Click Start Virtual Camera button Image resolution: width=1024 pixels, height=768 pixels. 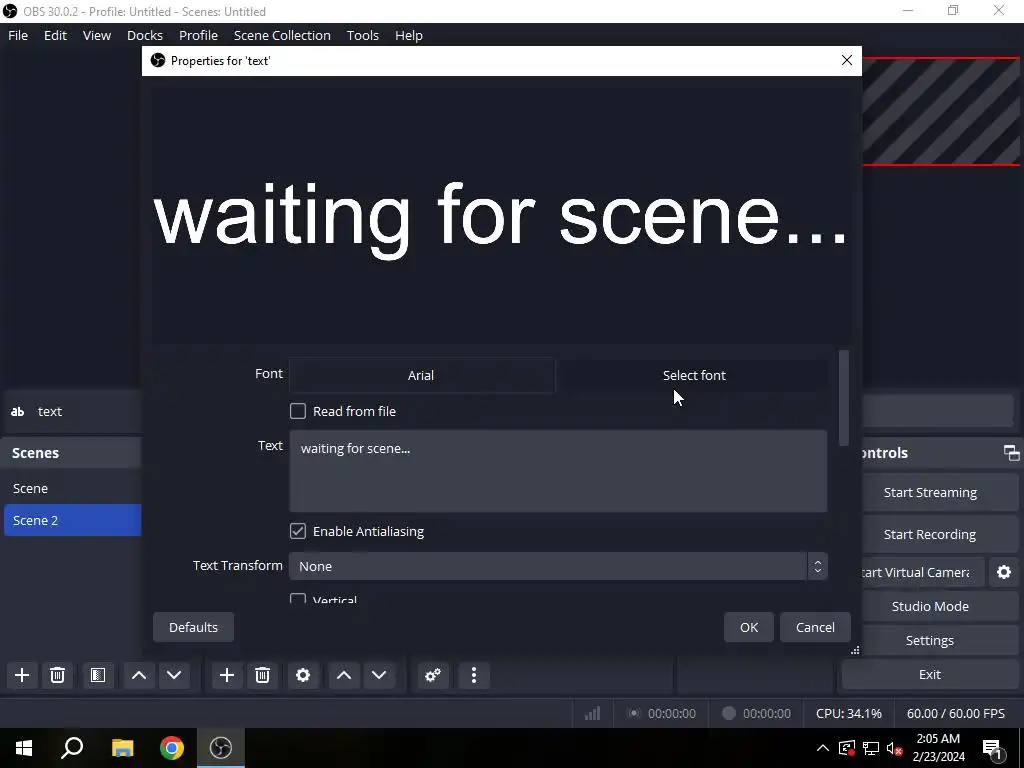pyautogui.click(x=922, y=572)
